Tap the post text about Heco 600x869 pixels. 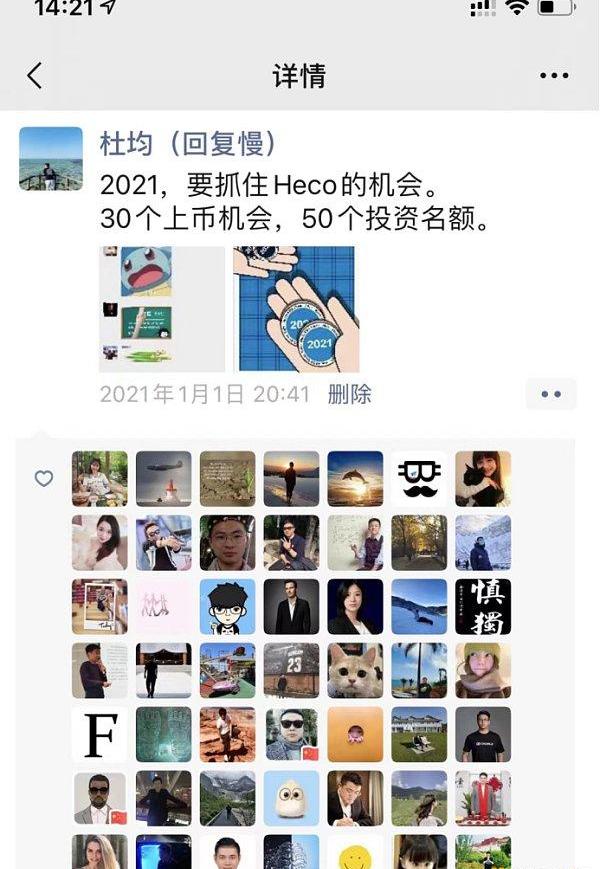point(295,201)
